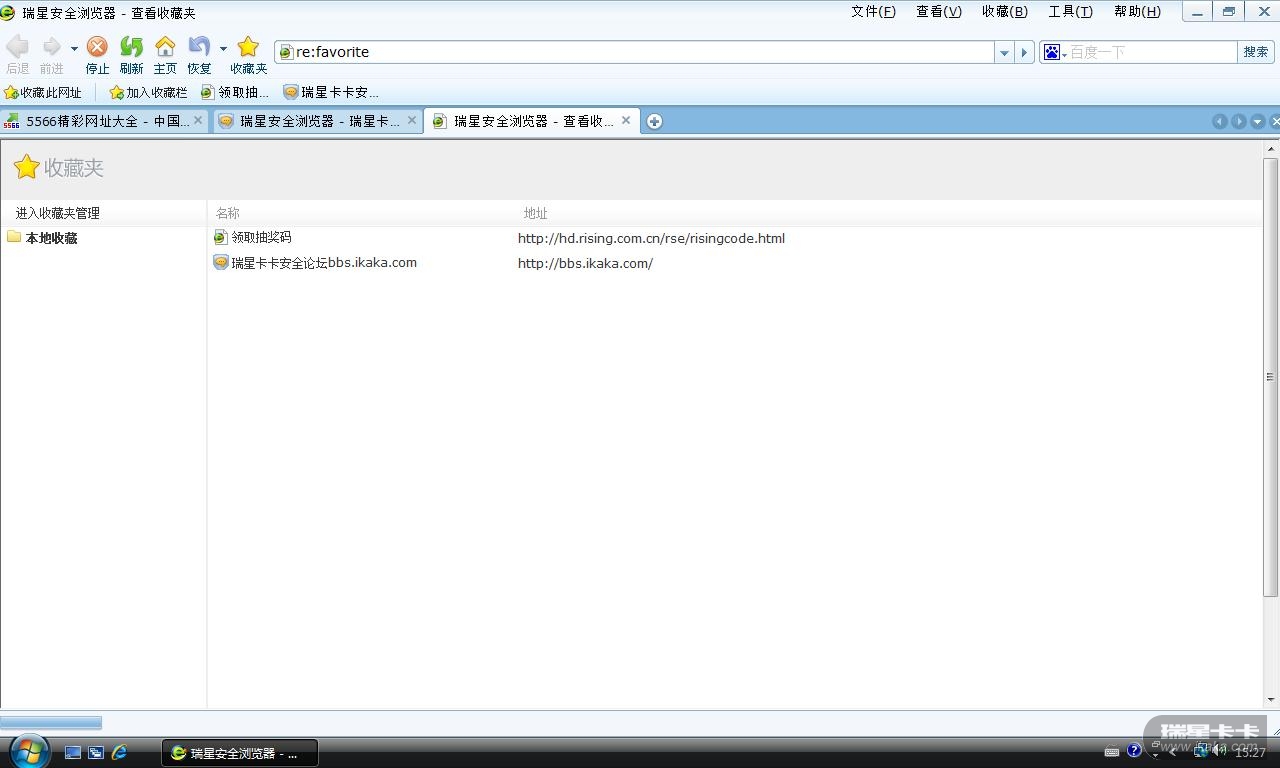Click the Show Desktop quick launch icon
Viewport: 1280px width, 768px height.
tap(73, 752)
